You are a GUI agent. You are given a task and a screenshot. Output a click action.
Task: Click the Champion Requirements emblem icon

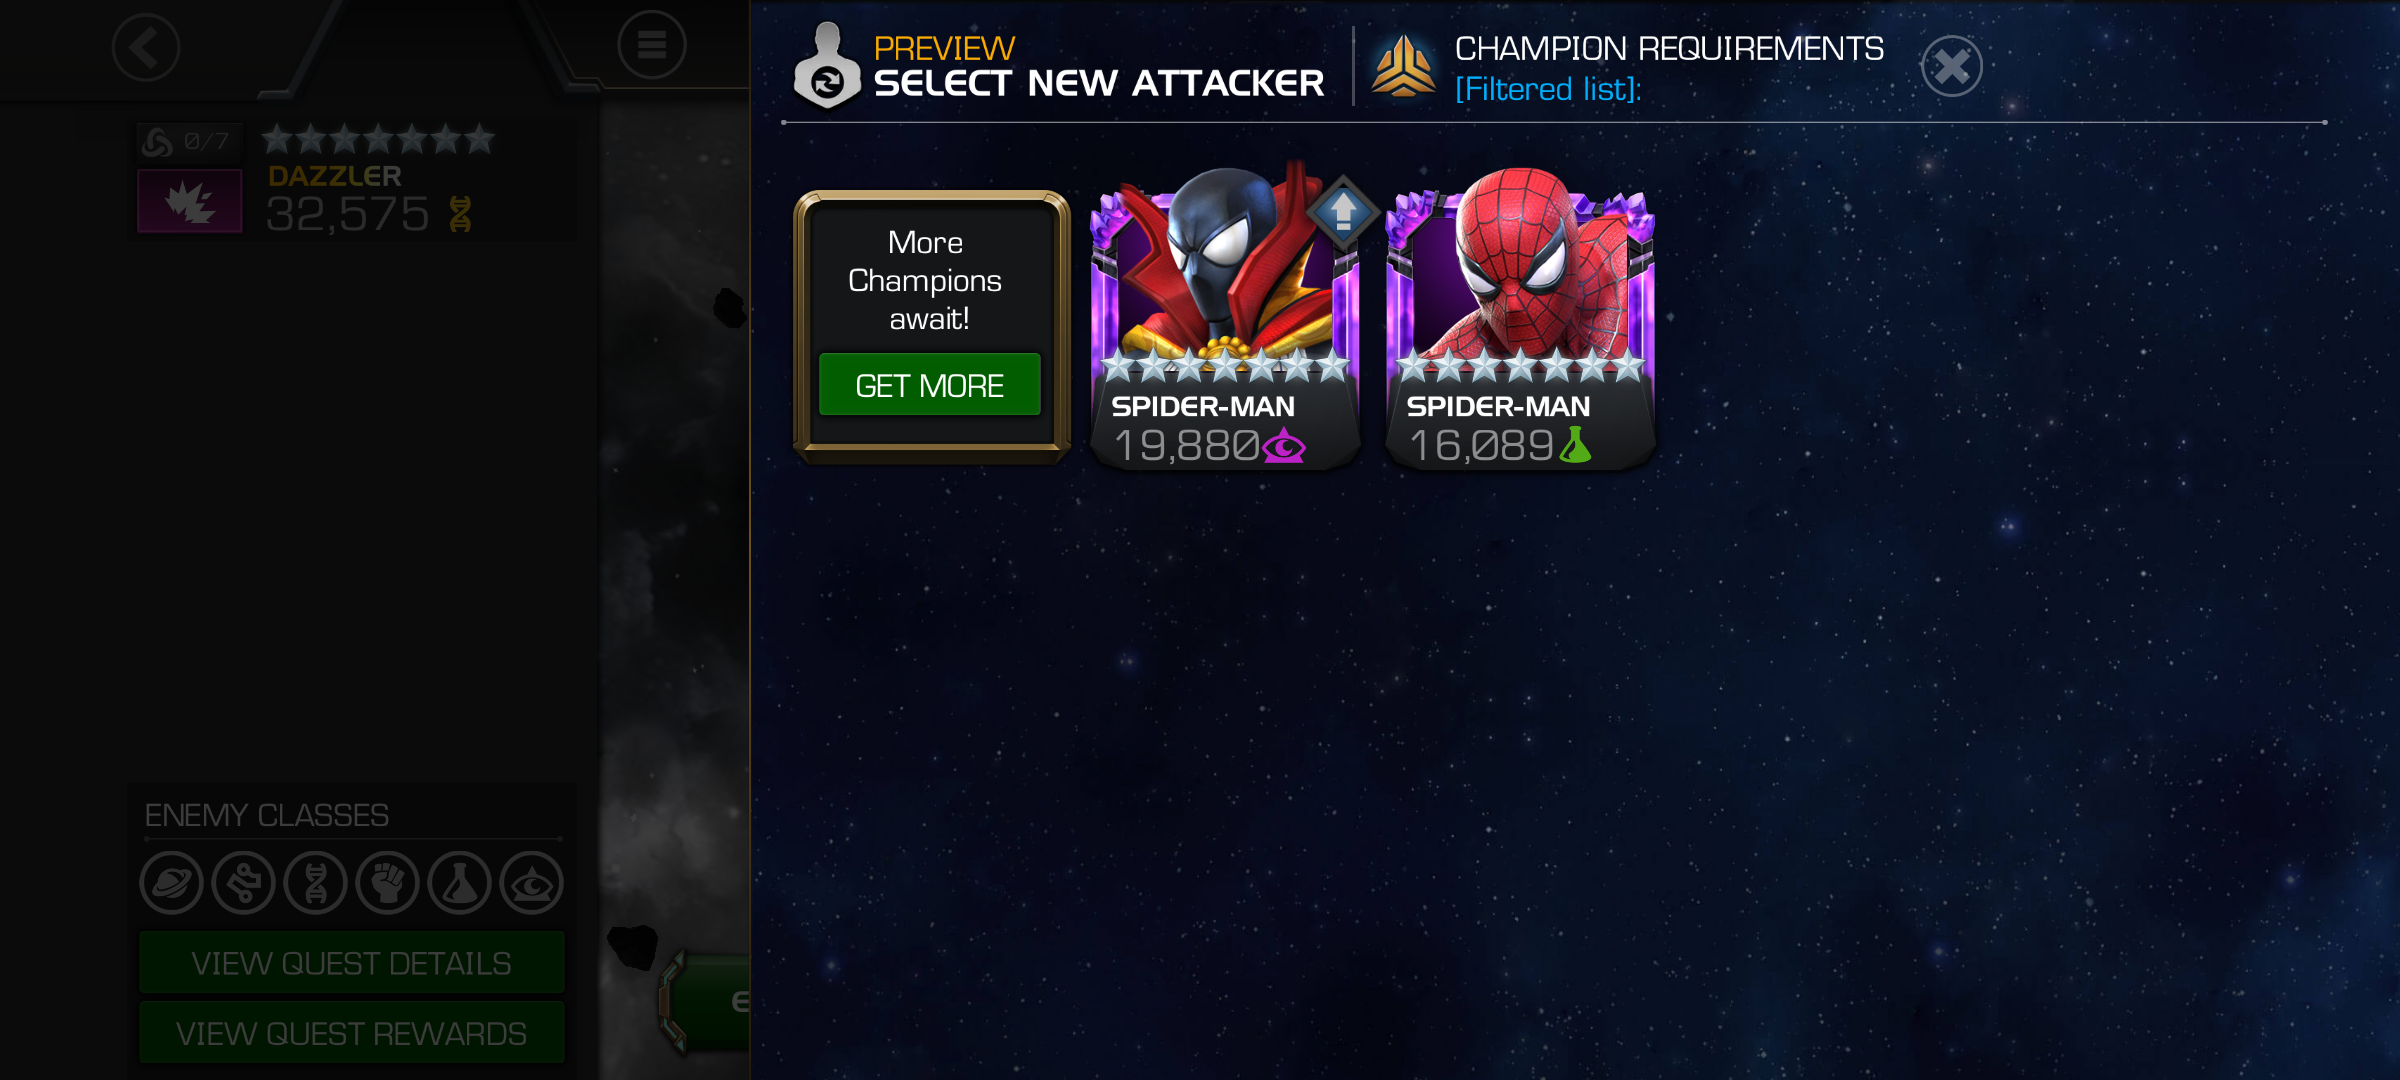coord(1403,66)
